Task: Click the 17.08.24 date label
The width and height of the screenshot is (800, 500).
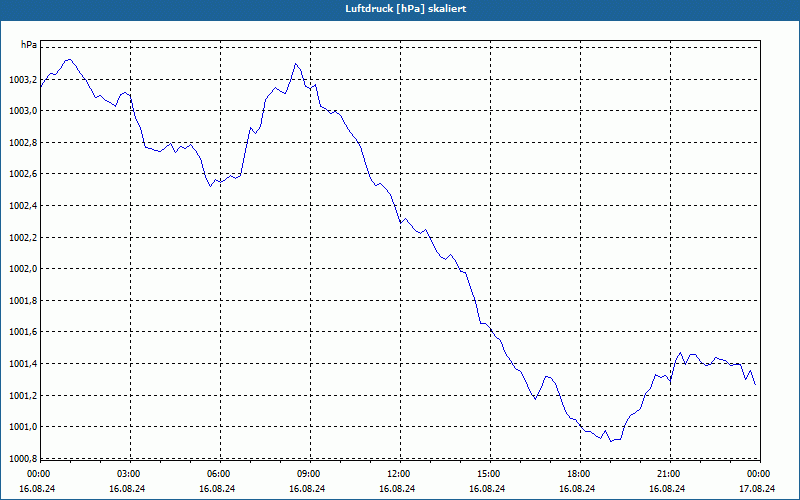Action: [x=757, y=488]
